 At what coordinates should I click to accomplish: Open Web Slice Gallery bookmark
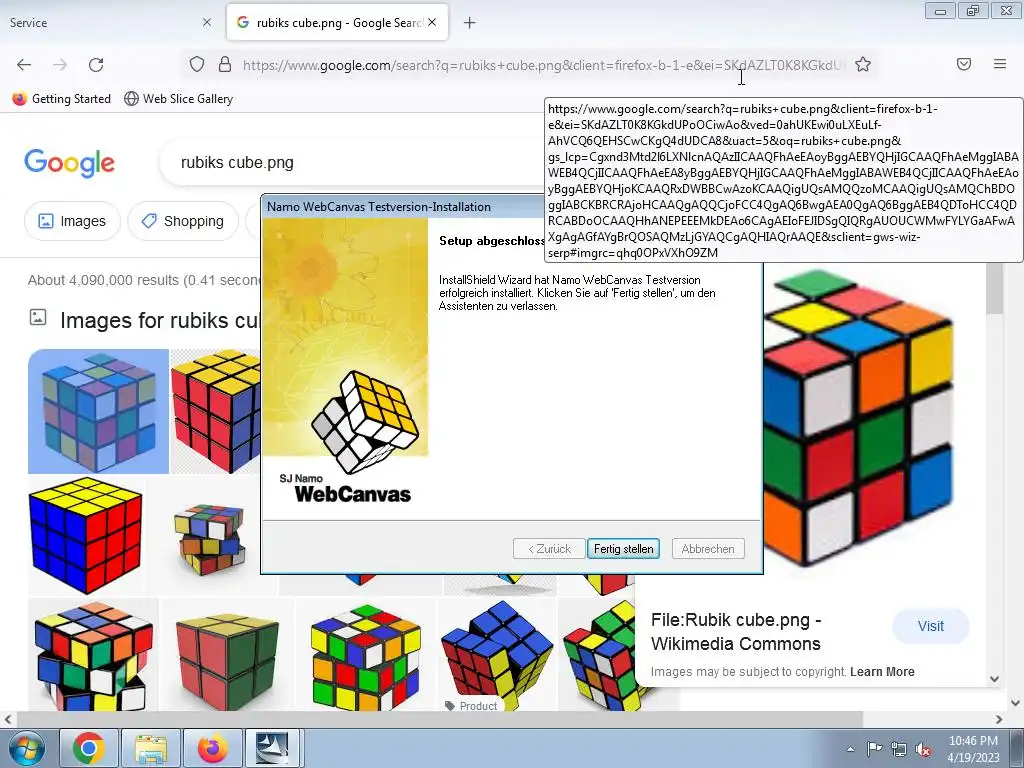tap(178, 99)
